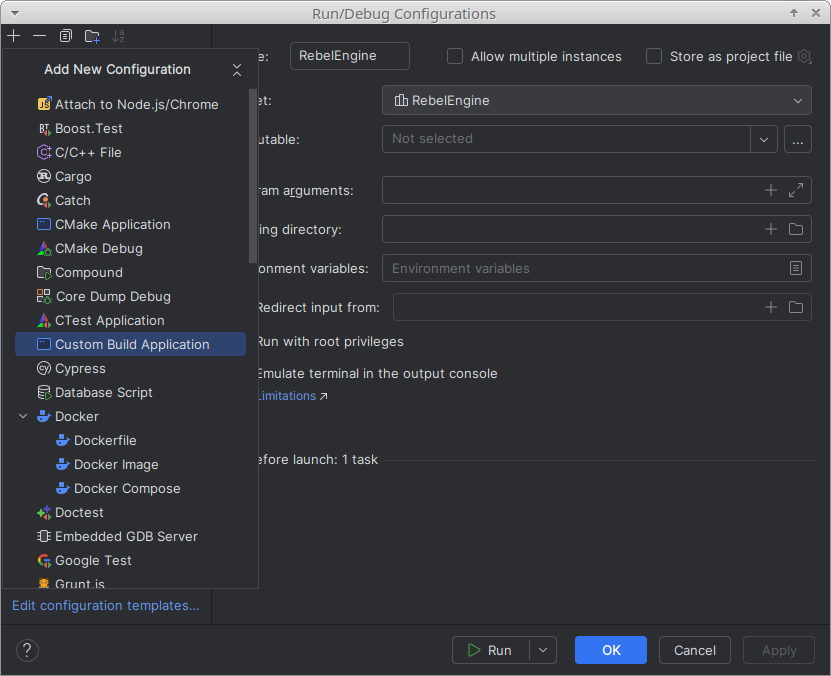Enable Allow multiple instances checkbox
Viewport: 831px width, 676px height.
pyautogui.click(x=455, y=56)
